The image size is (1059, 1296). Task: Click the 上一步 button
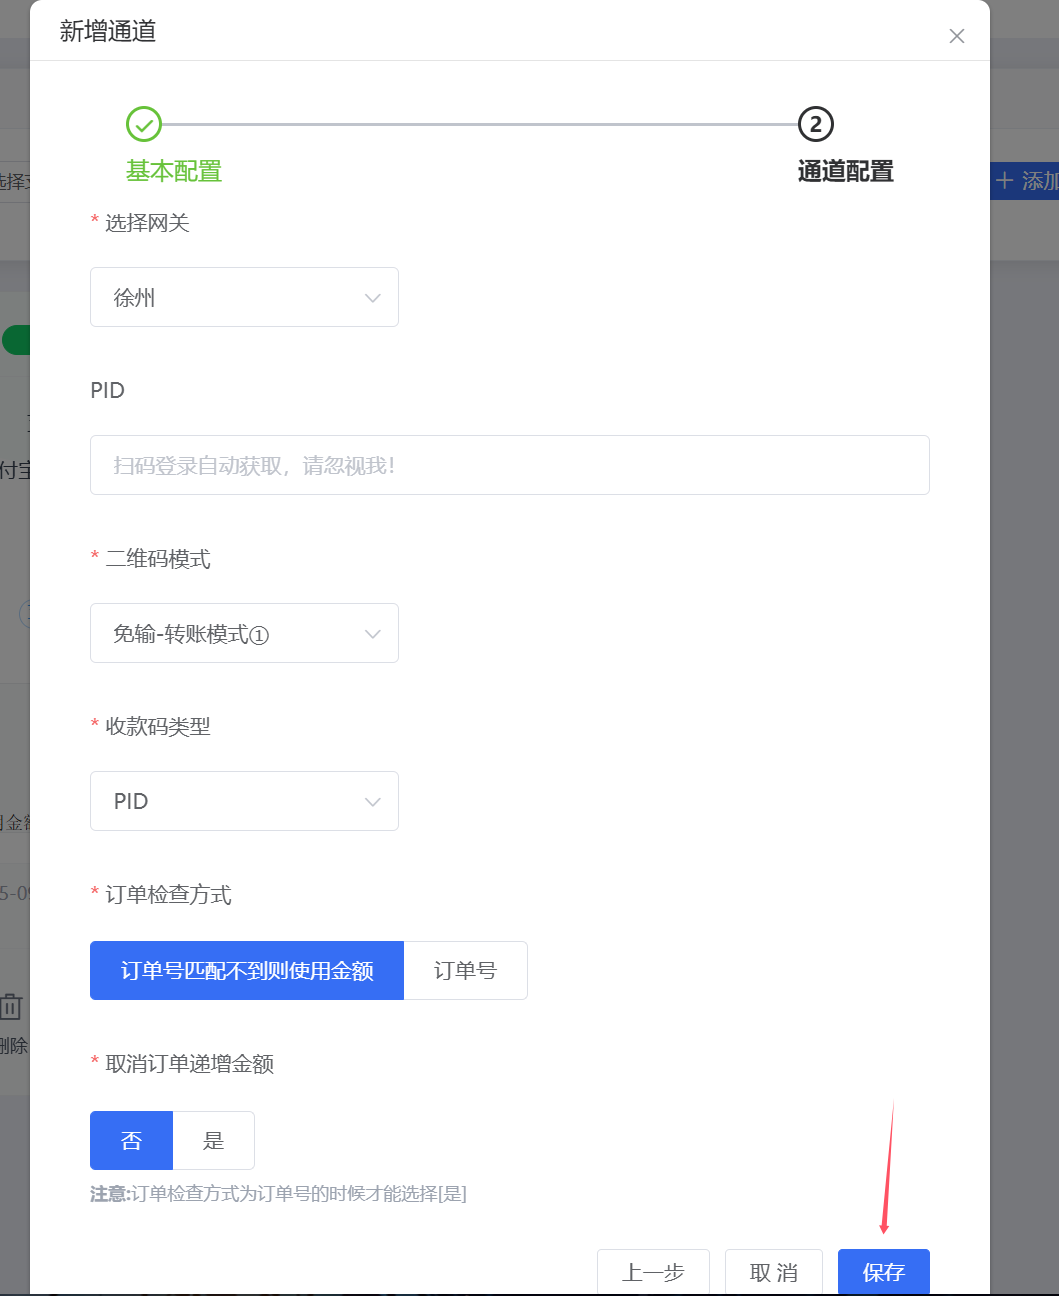point(653,1272)
